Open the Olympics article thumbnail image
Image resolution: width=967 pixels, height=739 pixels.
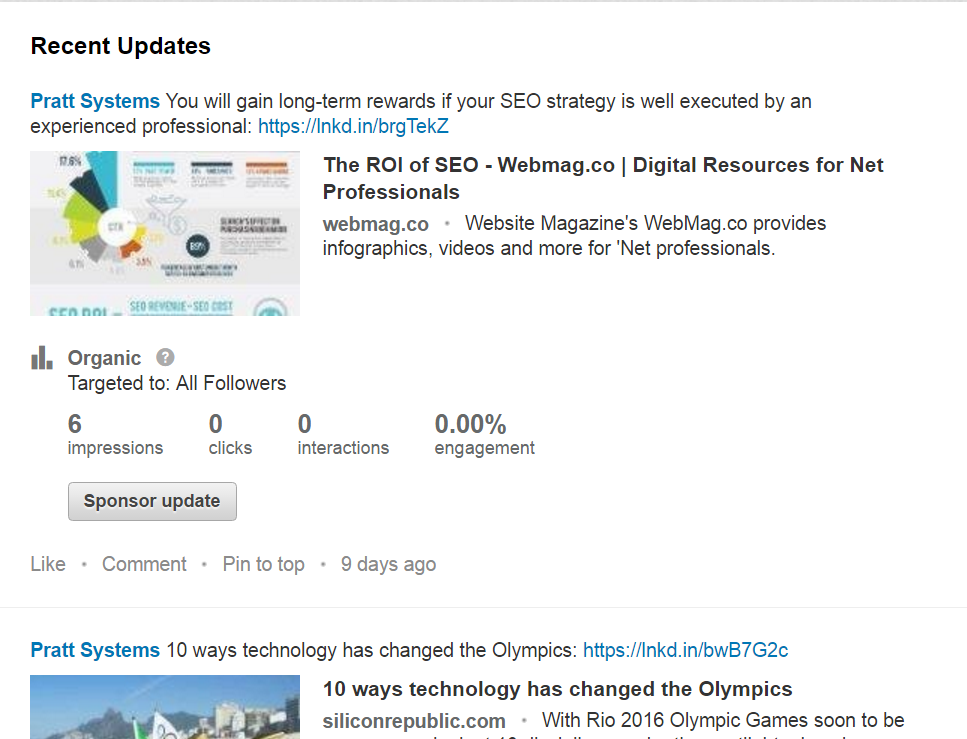[x=165, y=708]
